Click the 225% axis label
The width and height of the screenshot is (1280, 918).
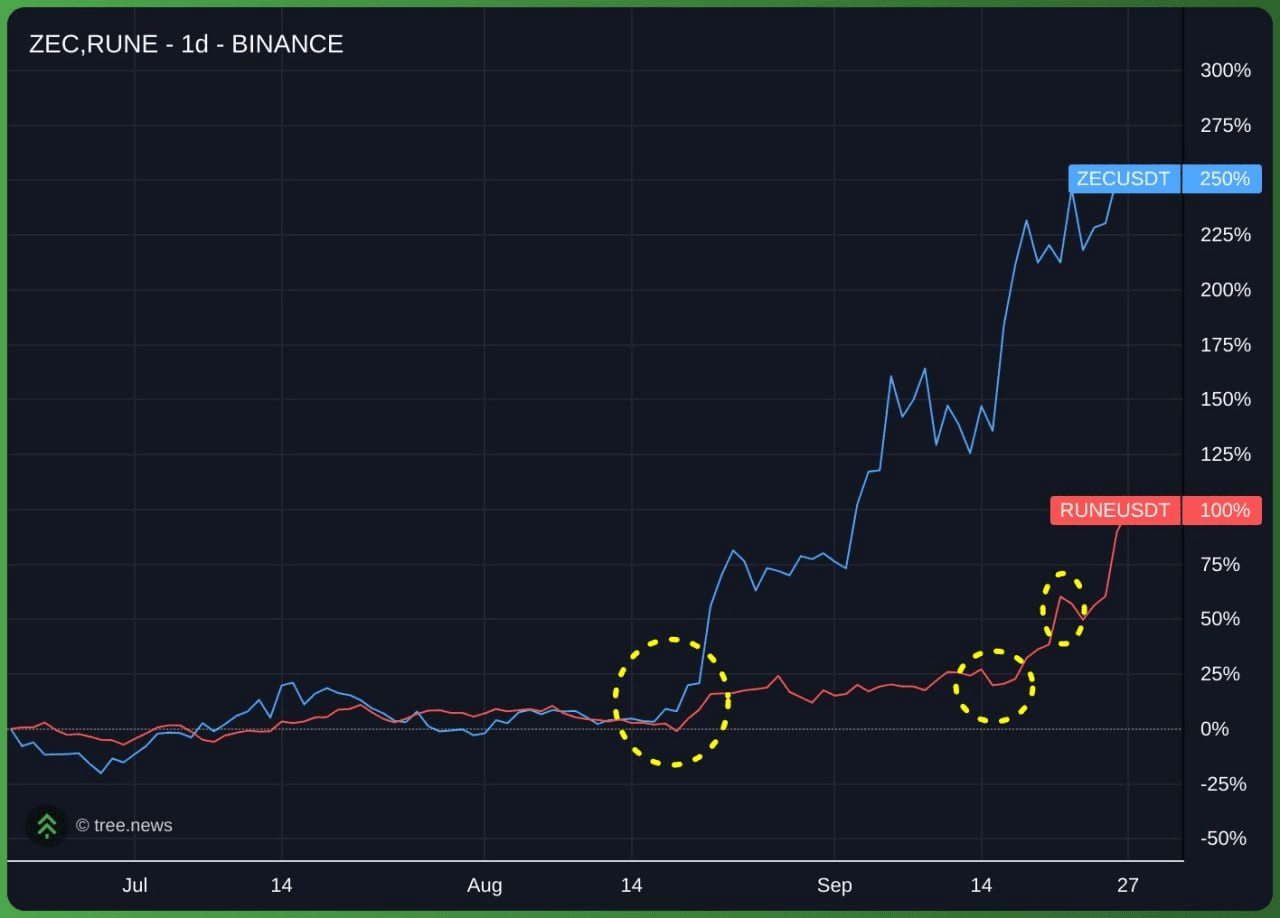[1225, 234]
